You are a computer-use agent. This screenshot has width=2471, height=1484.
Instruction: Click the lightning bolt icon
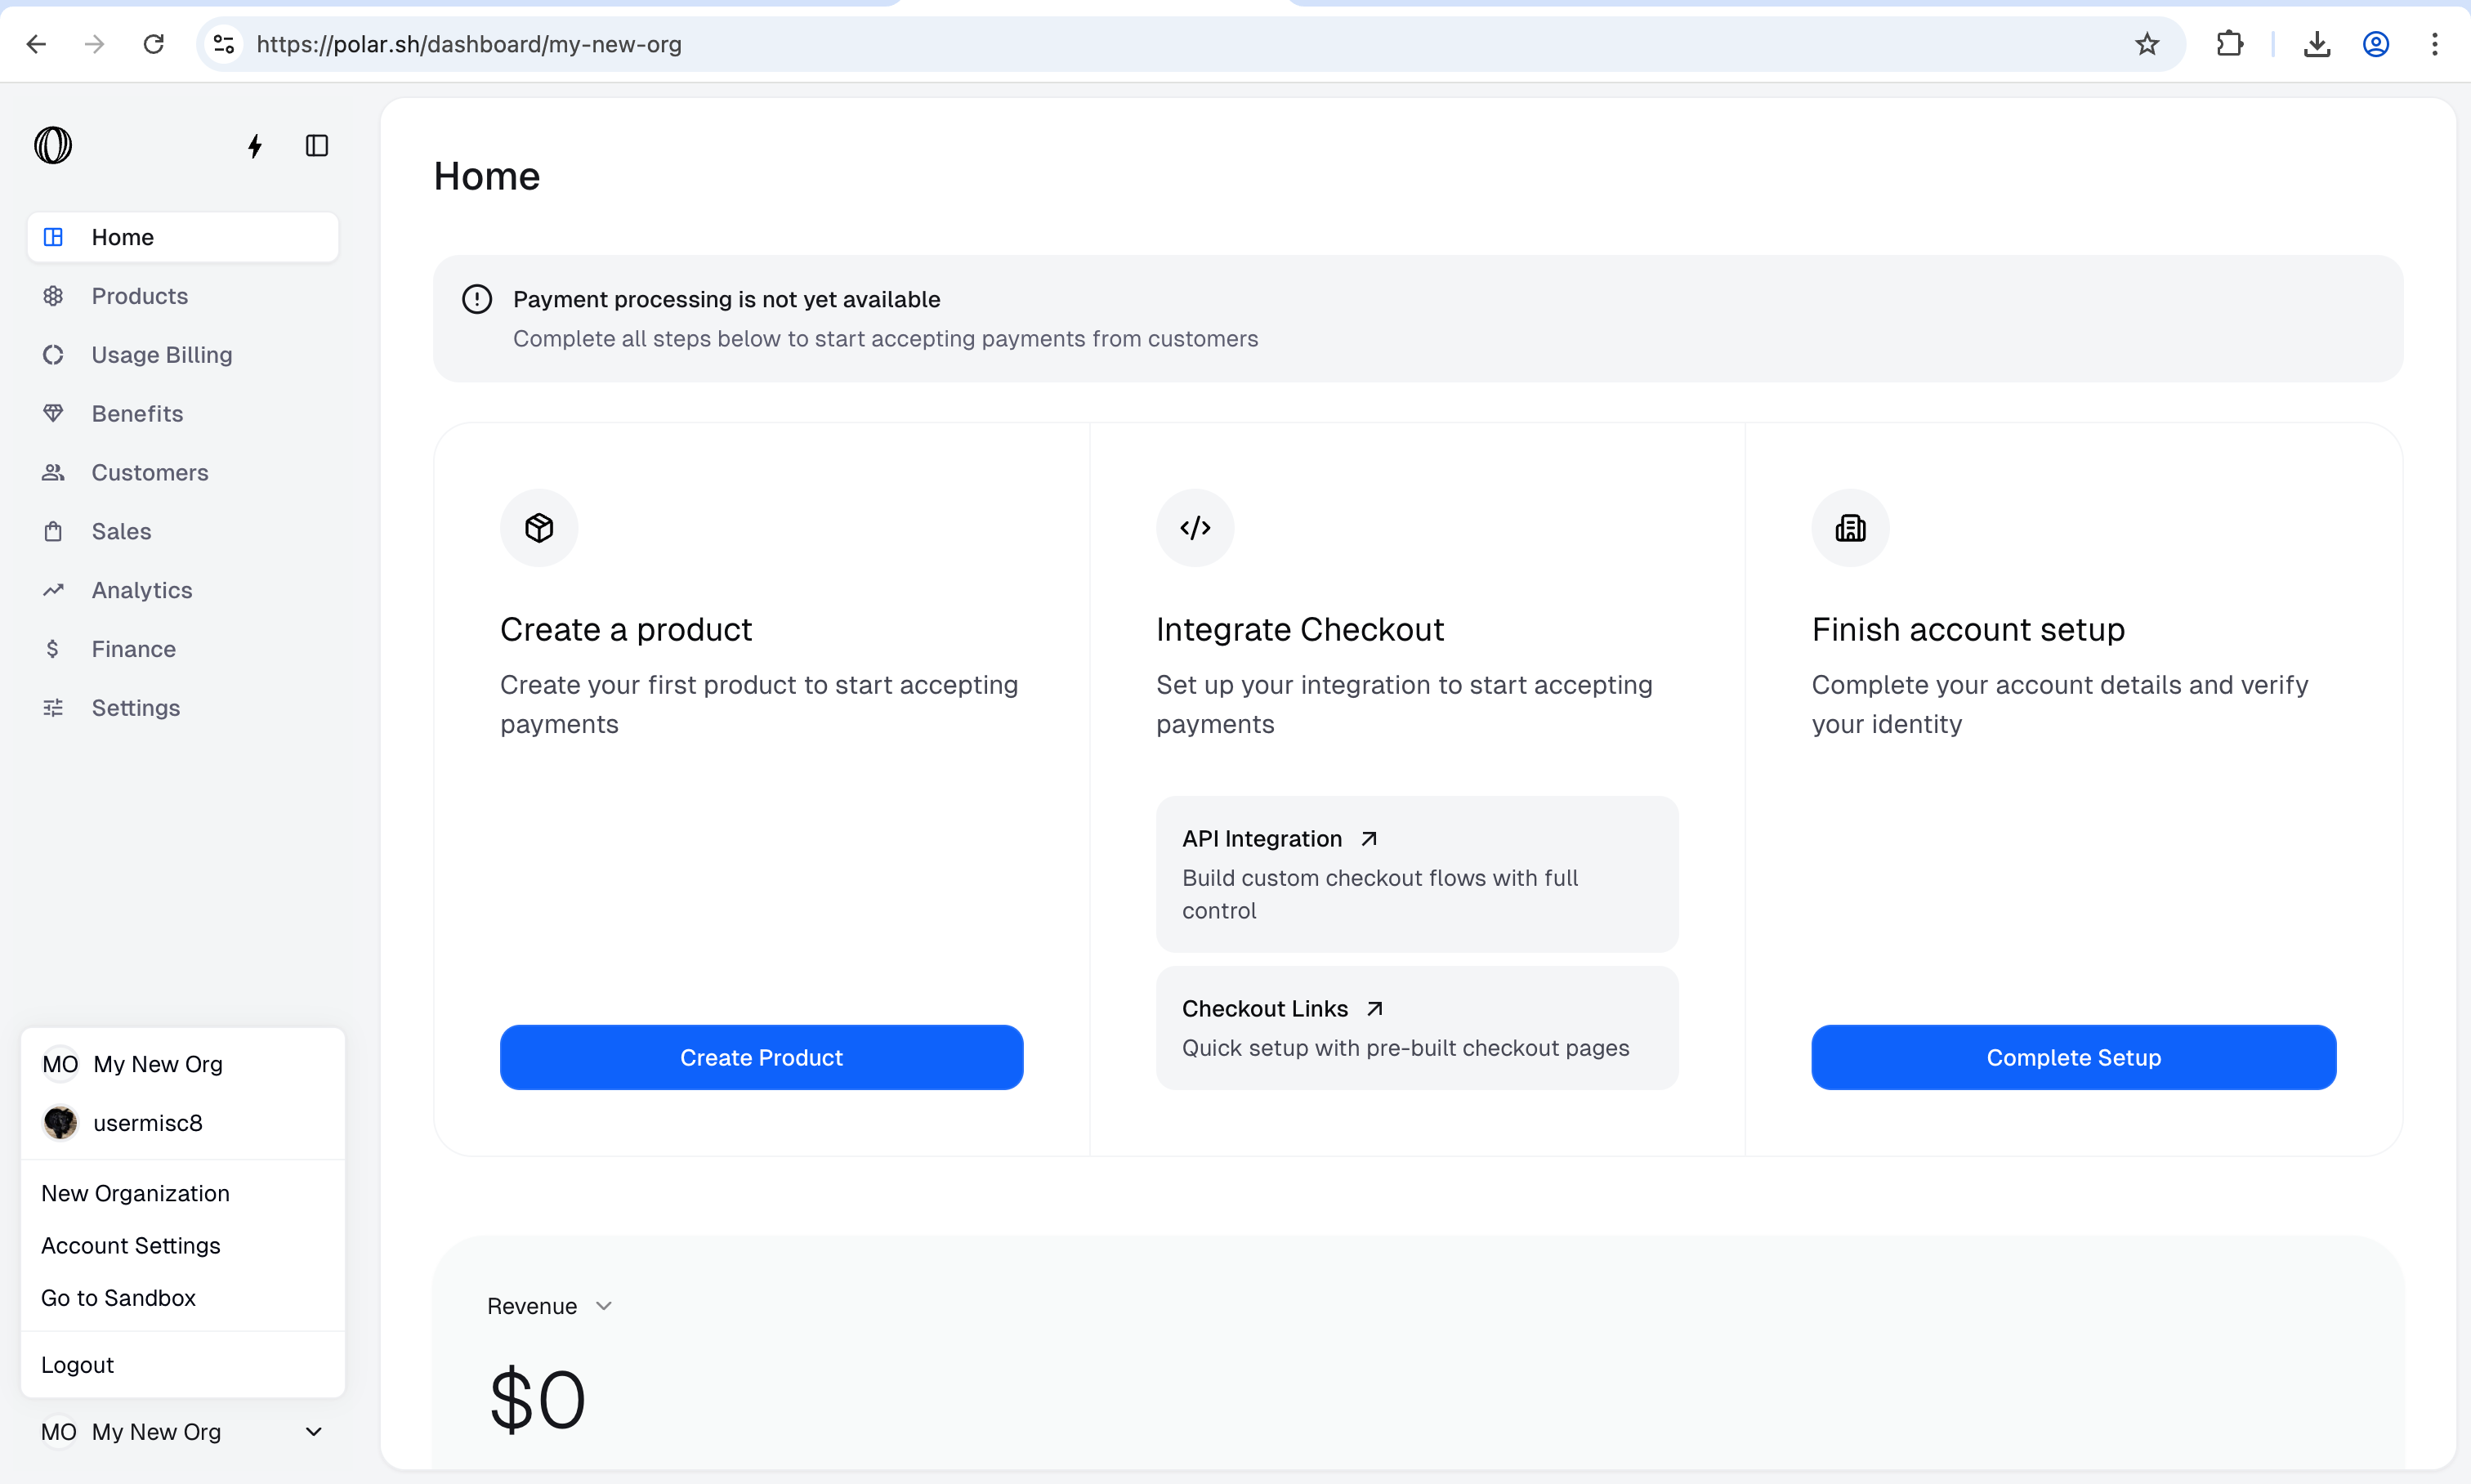(x=255, y=147)
